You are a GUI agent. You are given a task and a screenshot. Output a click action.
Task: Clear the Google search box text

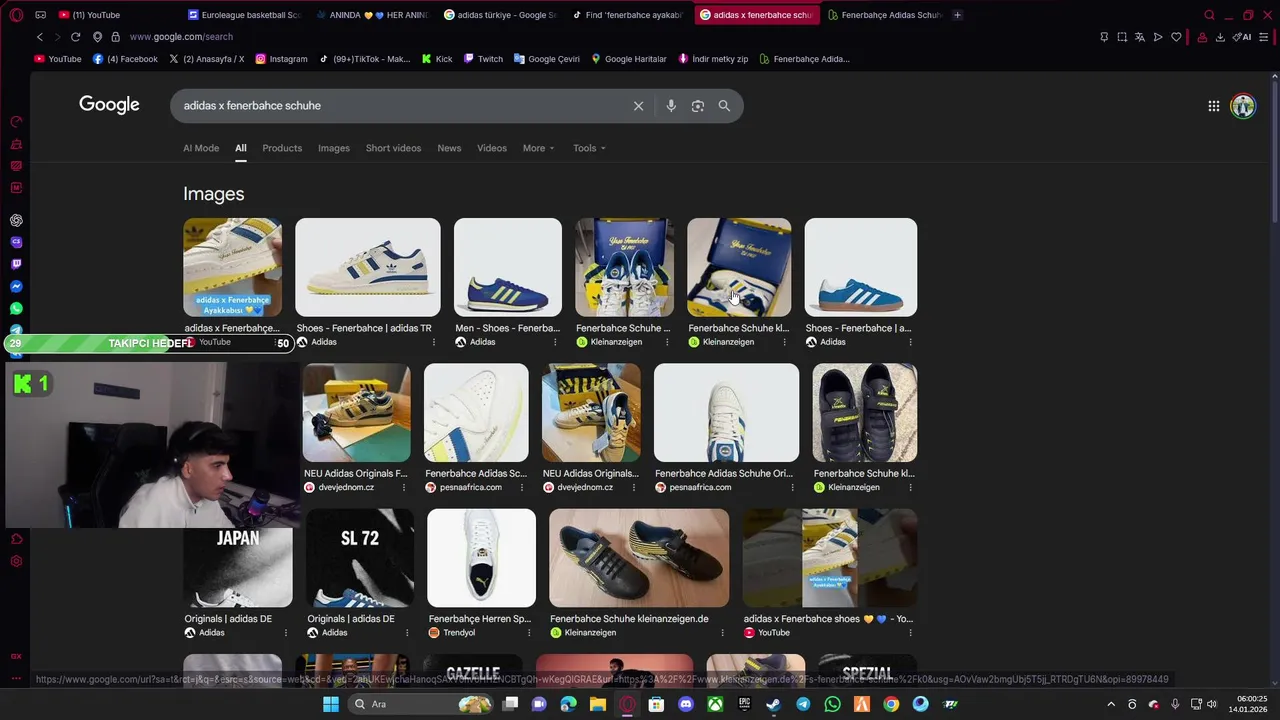638,106
